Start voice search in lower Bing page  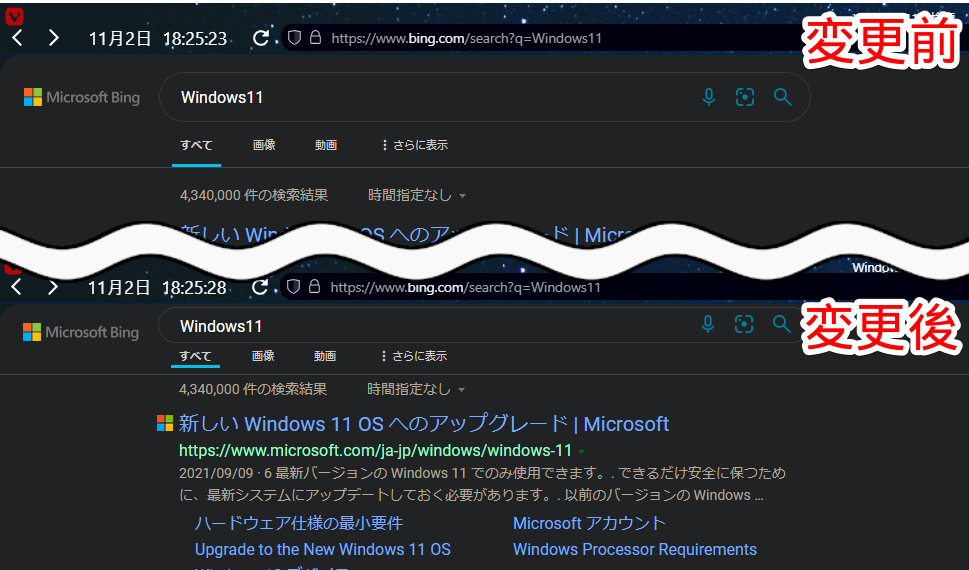pos(708,324)
